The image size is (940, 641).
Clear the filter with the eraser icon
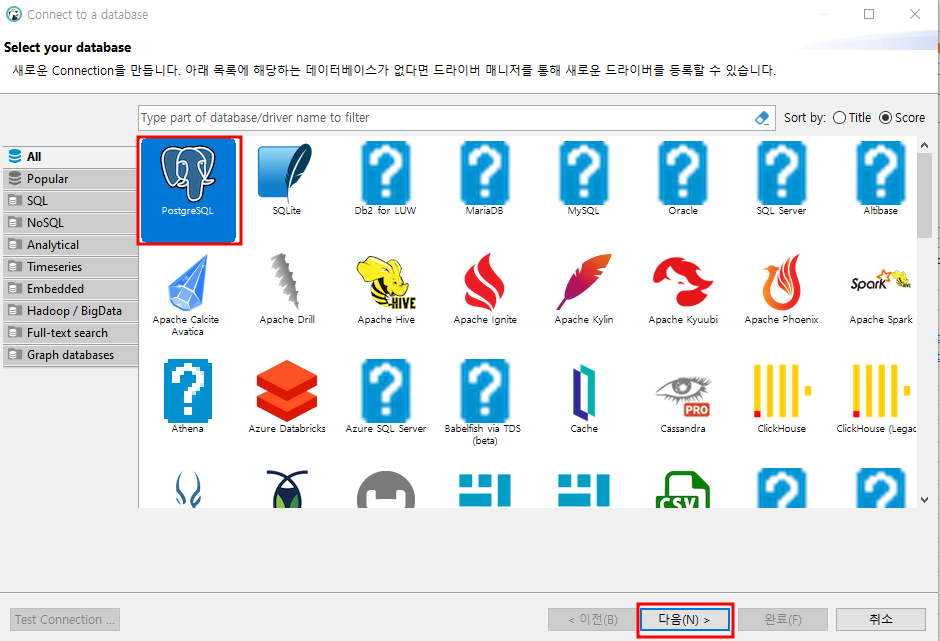(x=762, y=118)
